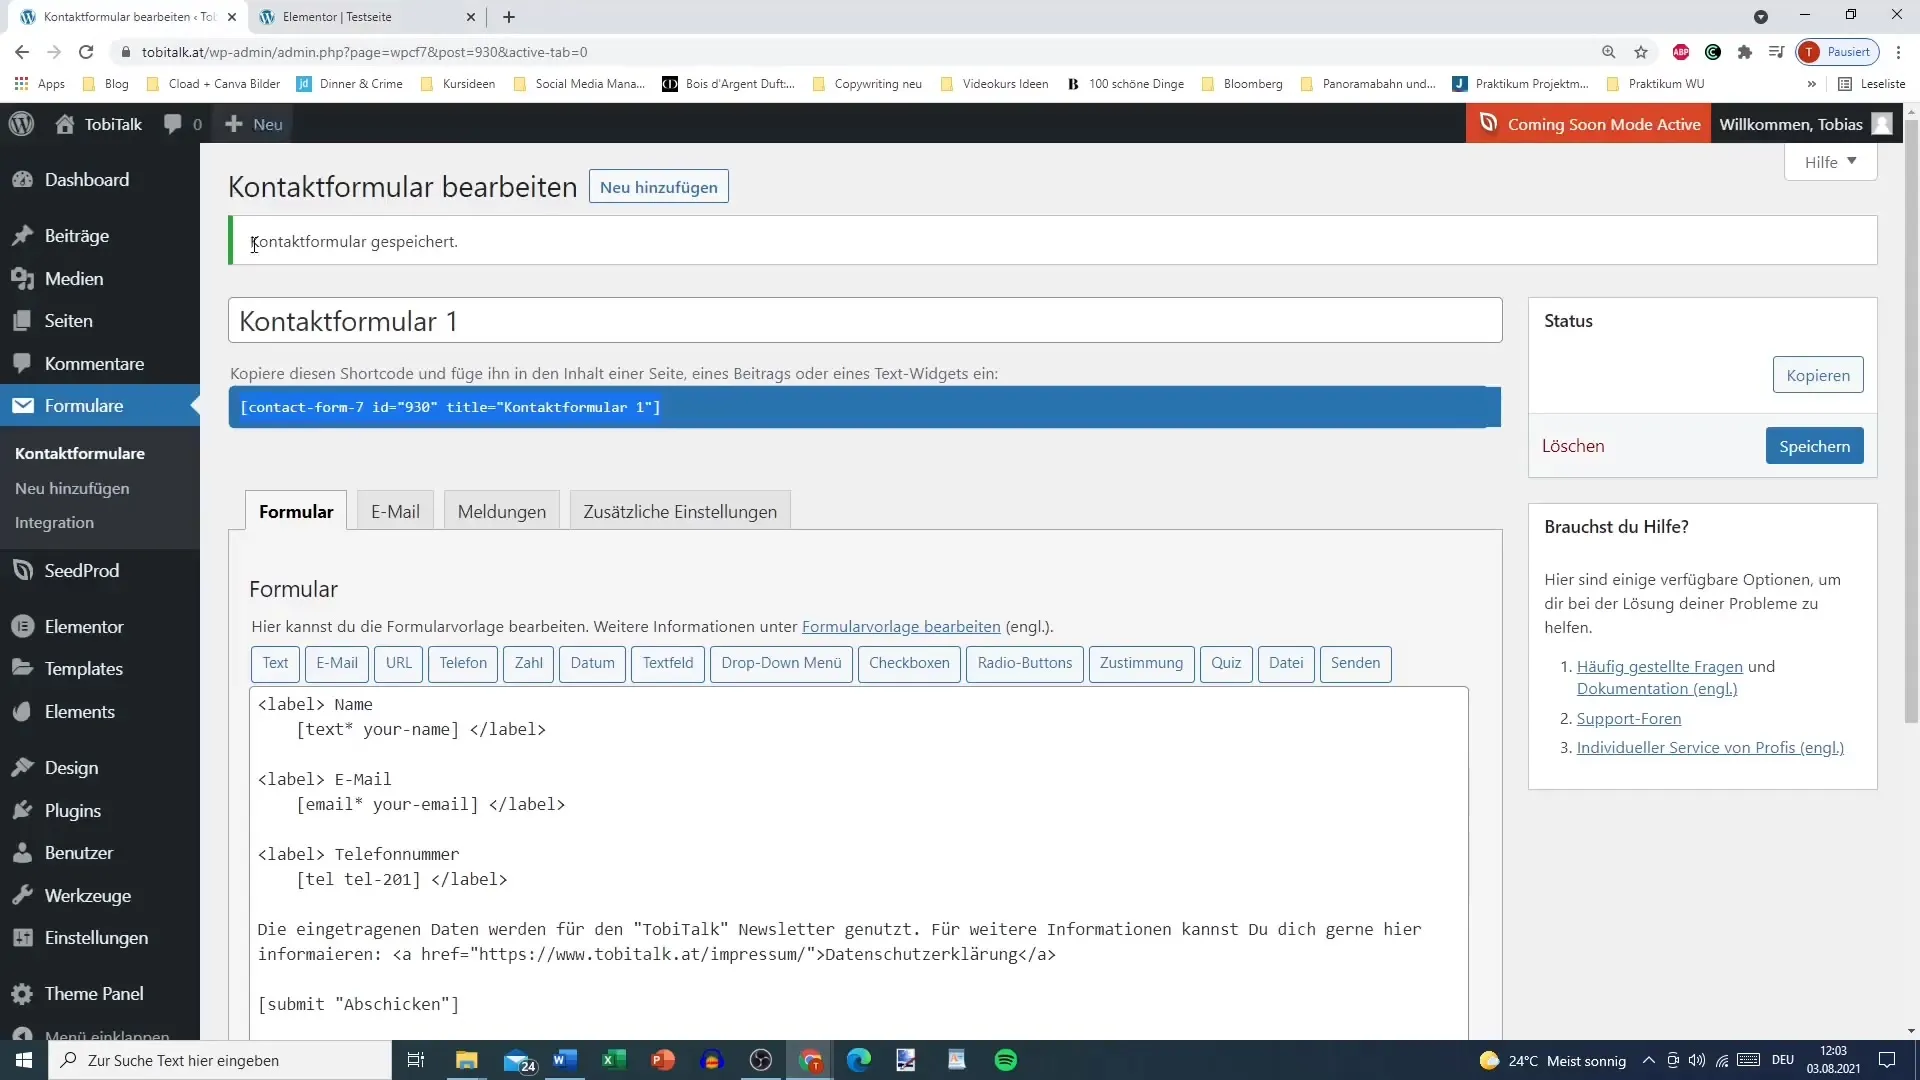Screen dimensions: 1920x1080
Task: Click the Formularvorlage bearbeiten link
Action: pos(902,626)
